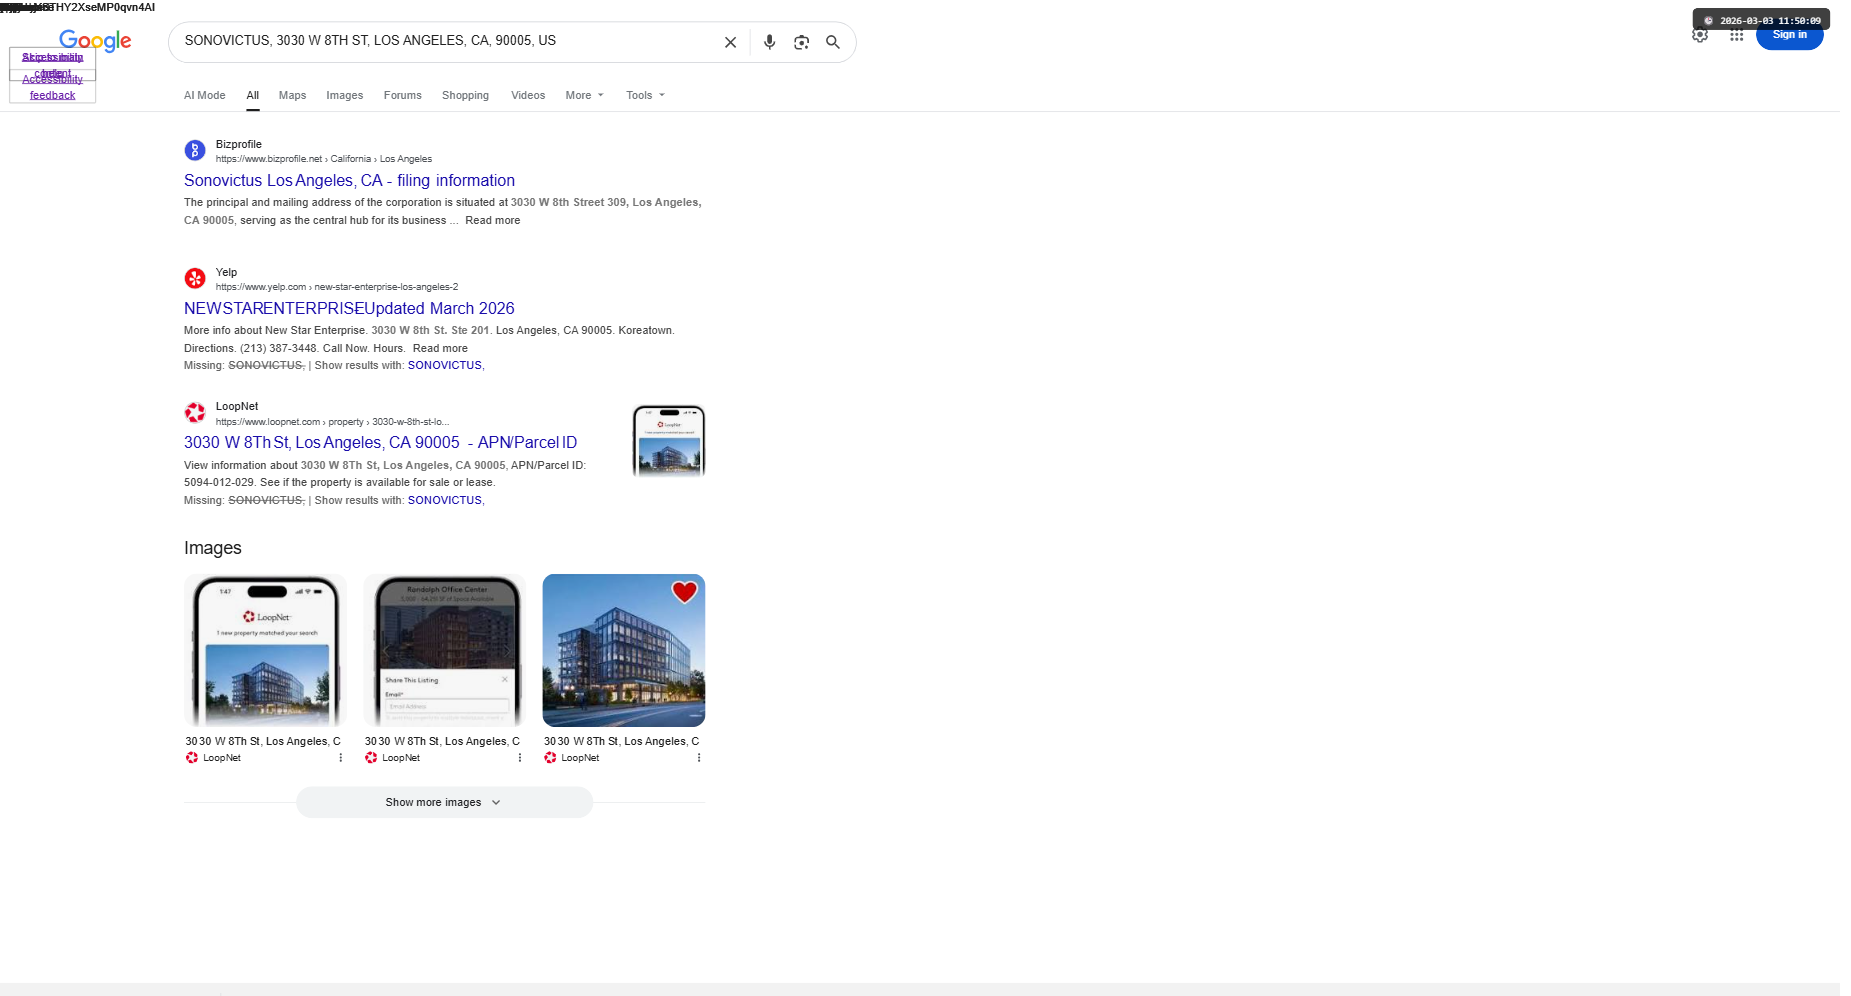Click LoopNet source under second image

392,758
